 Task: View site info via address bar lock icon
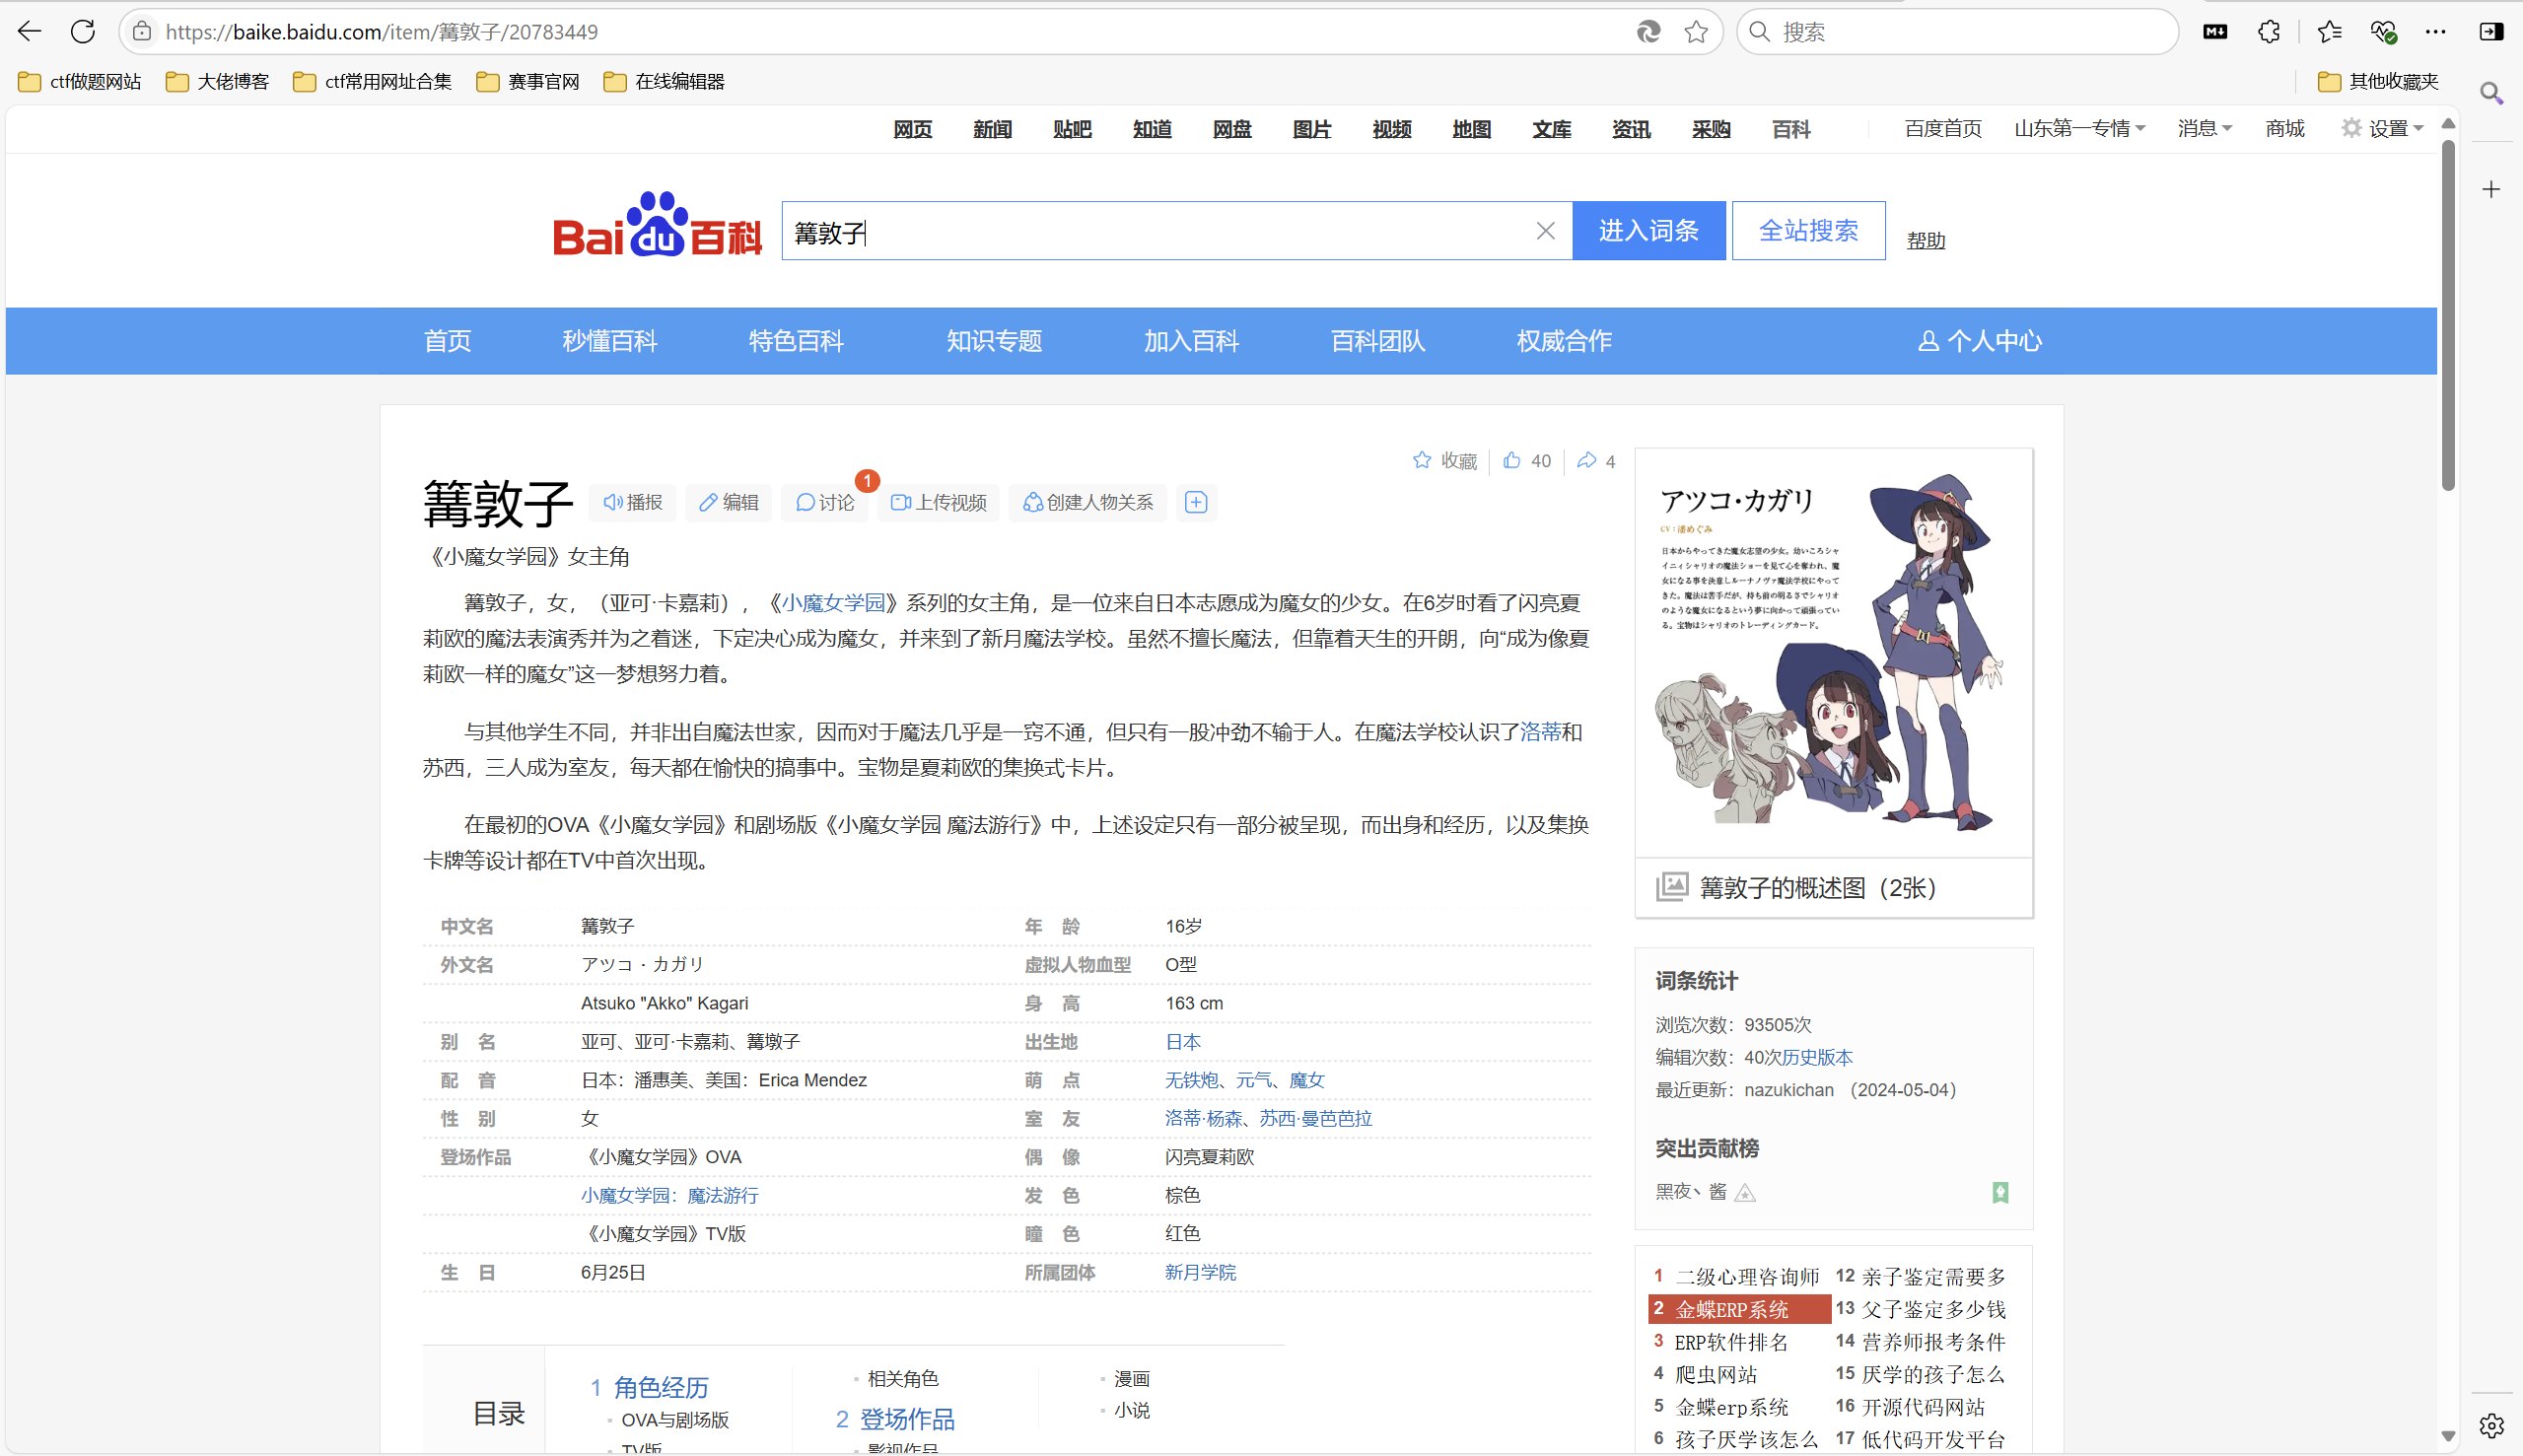[142, 32]
